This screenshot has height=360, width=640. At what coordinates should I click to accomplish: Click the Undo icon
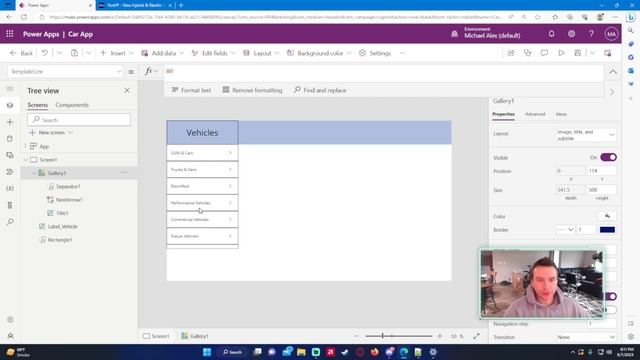click(x=45, y=53)
